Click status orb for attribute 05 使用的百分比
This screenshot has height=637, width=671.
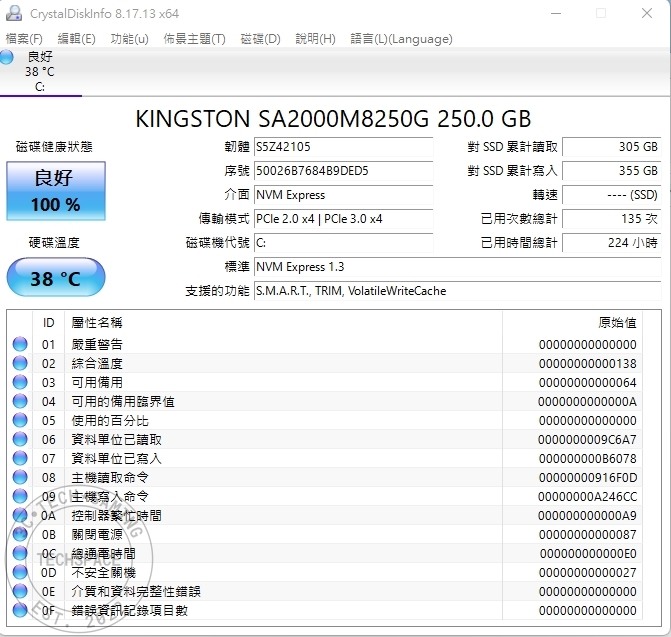click(x=20, y=420)
